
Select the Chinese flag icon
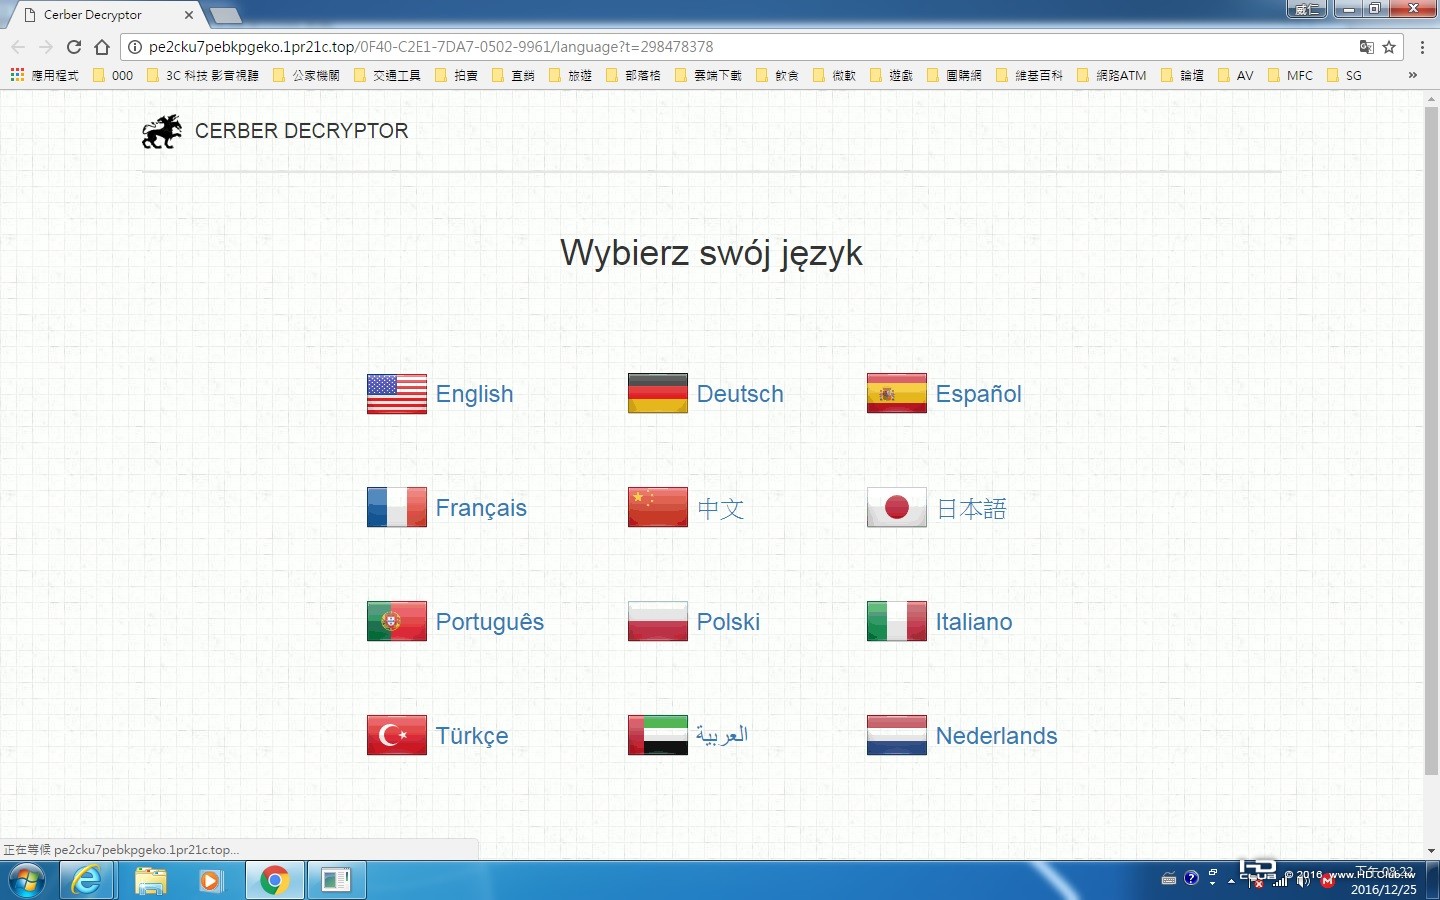pos(658,508)
